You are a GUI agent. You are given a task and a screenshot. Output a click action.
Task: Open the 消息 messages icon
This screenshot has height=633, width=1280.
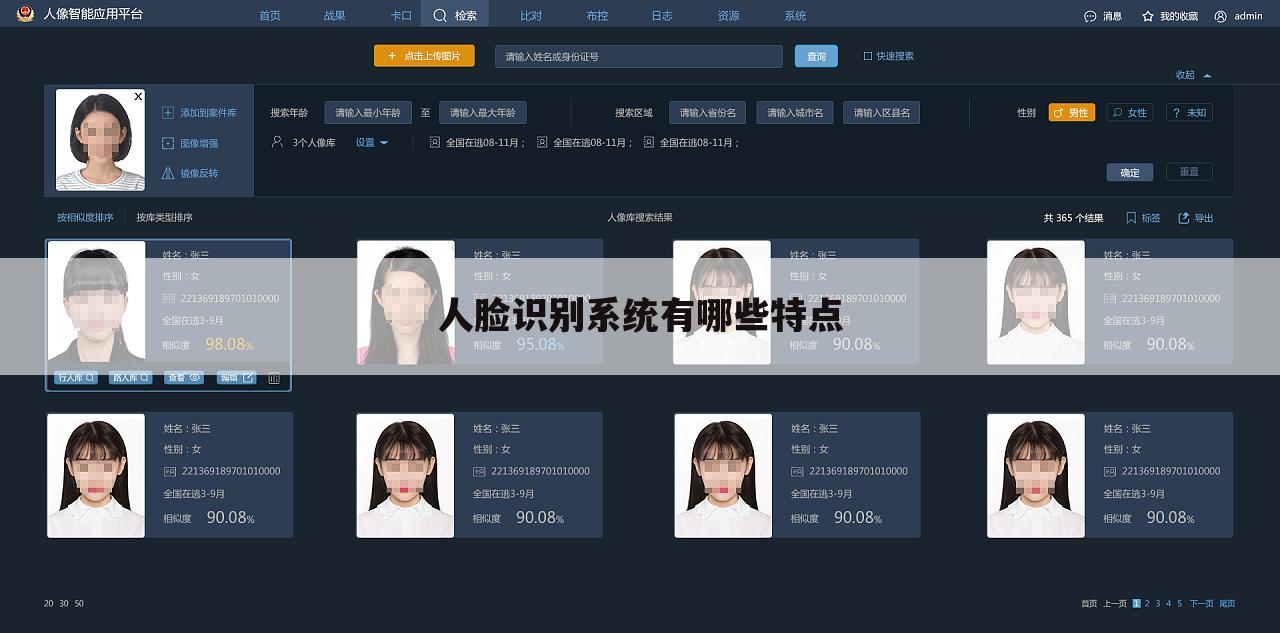[x=1090, y=16]
